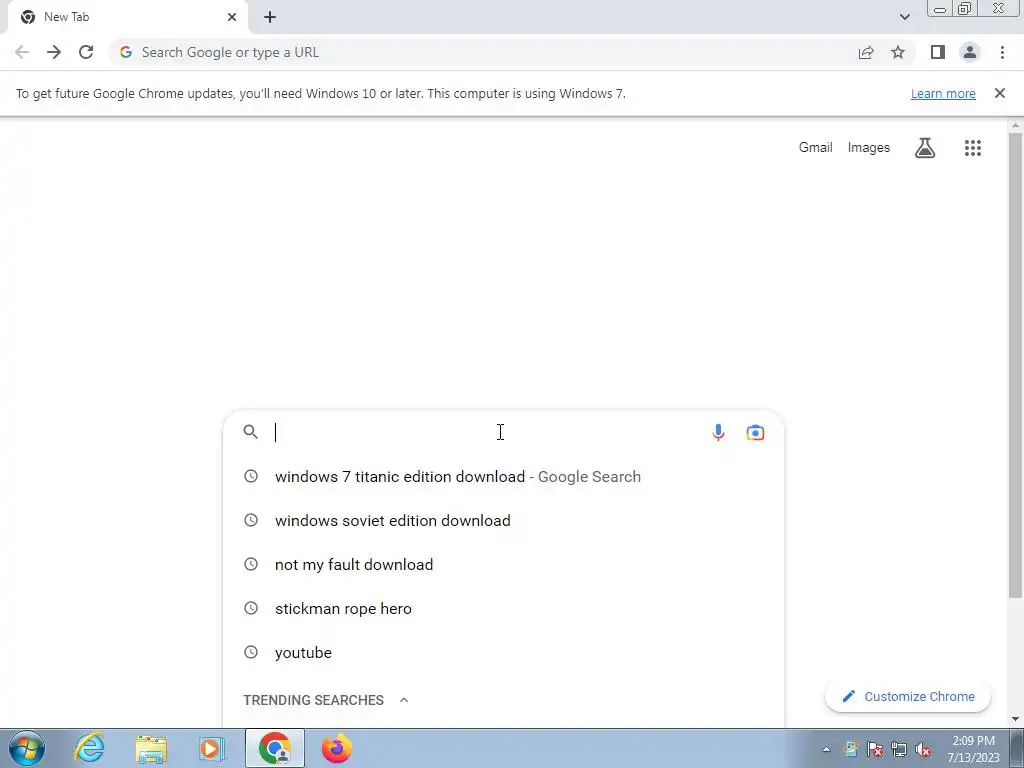Dismiss the Windows 7 update infobar
This screenshot has height=768, width=1024.
pyautogui.click(x=1000, y=93)
